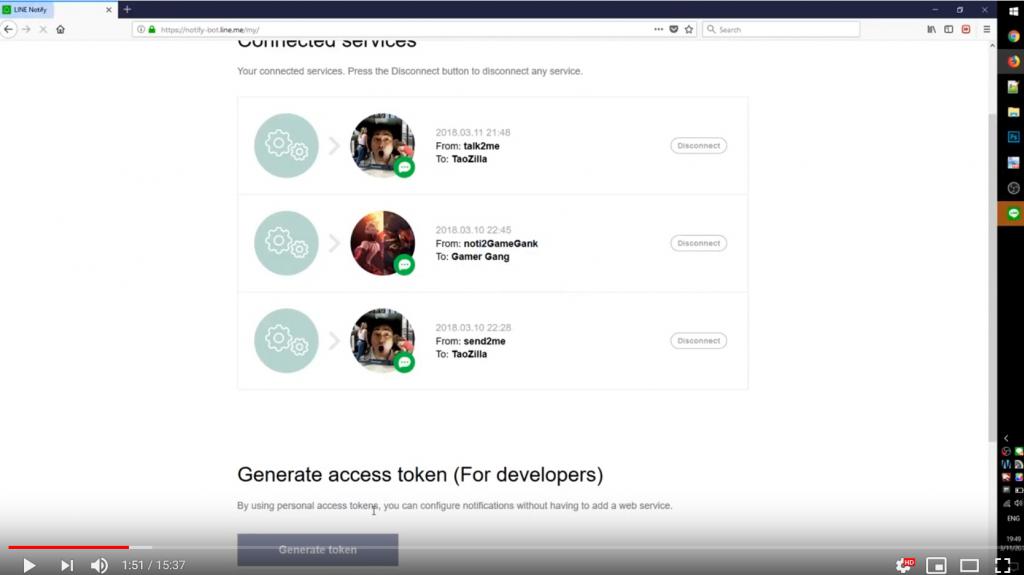Close the LINE Notify tab

click(108, 10)
